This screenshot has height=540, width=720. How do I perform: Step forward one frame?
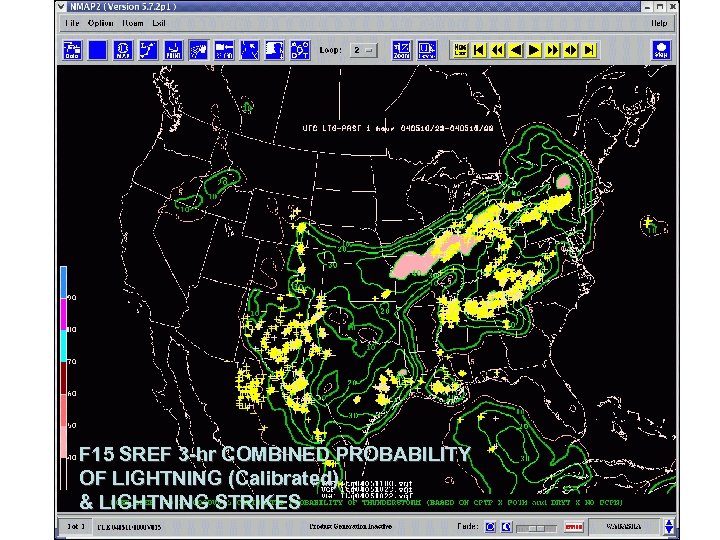(x=534, y=50)
